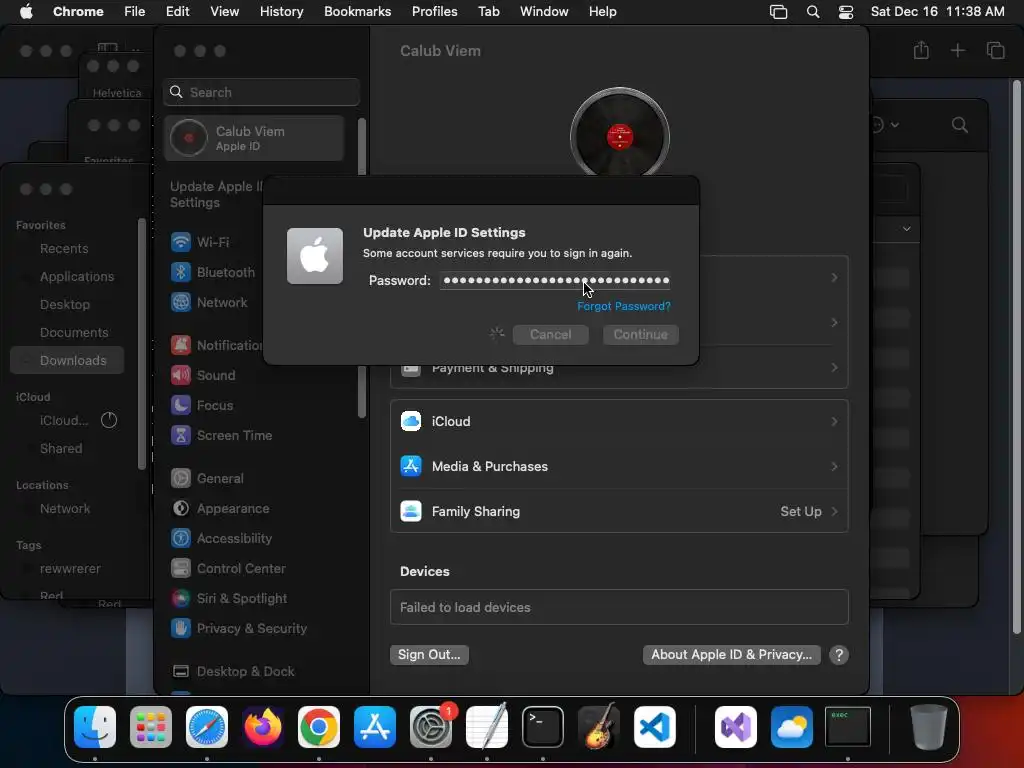Open Focus settings
The width and height of the screenshot is (1024, 768).
[202, 406]
